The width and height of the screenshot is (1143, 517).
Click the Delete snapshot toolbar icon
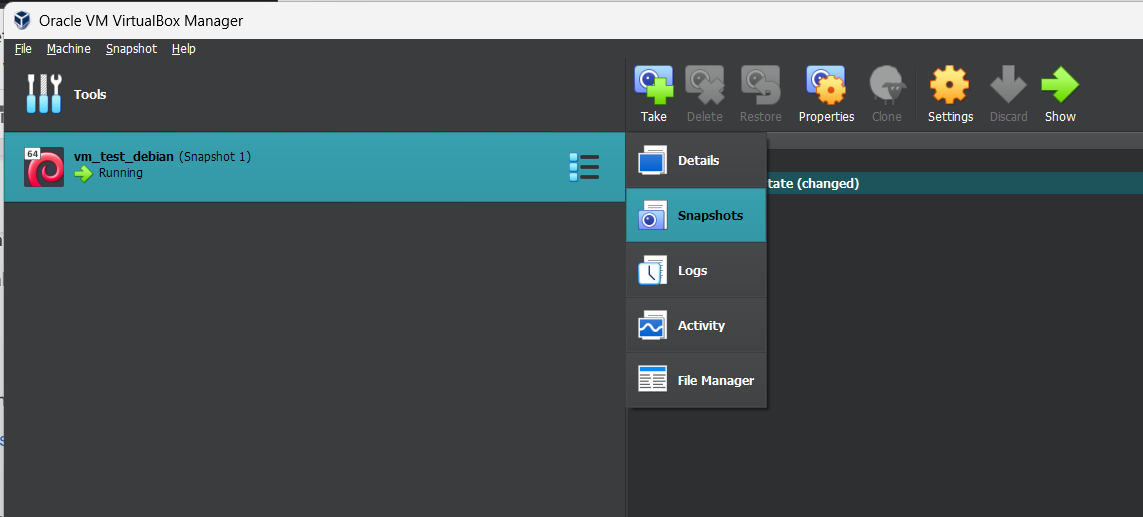click(704, 87)
